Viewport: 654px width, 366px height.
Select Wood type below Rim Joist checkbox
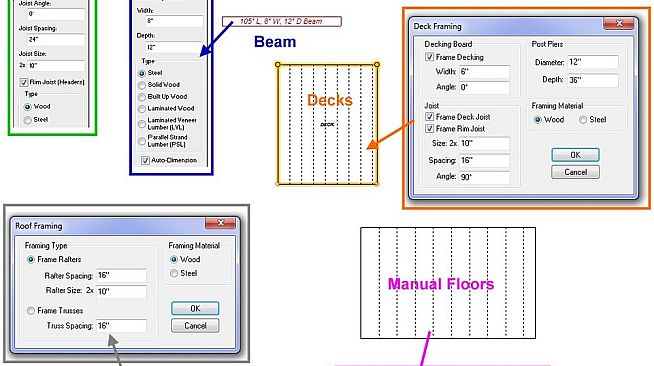[28, 107]
